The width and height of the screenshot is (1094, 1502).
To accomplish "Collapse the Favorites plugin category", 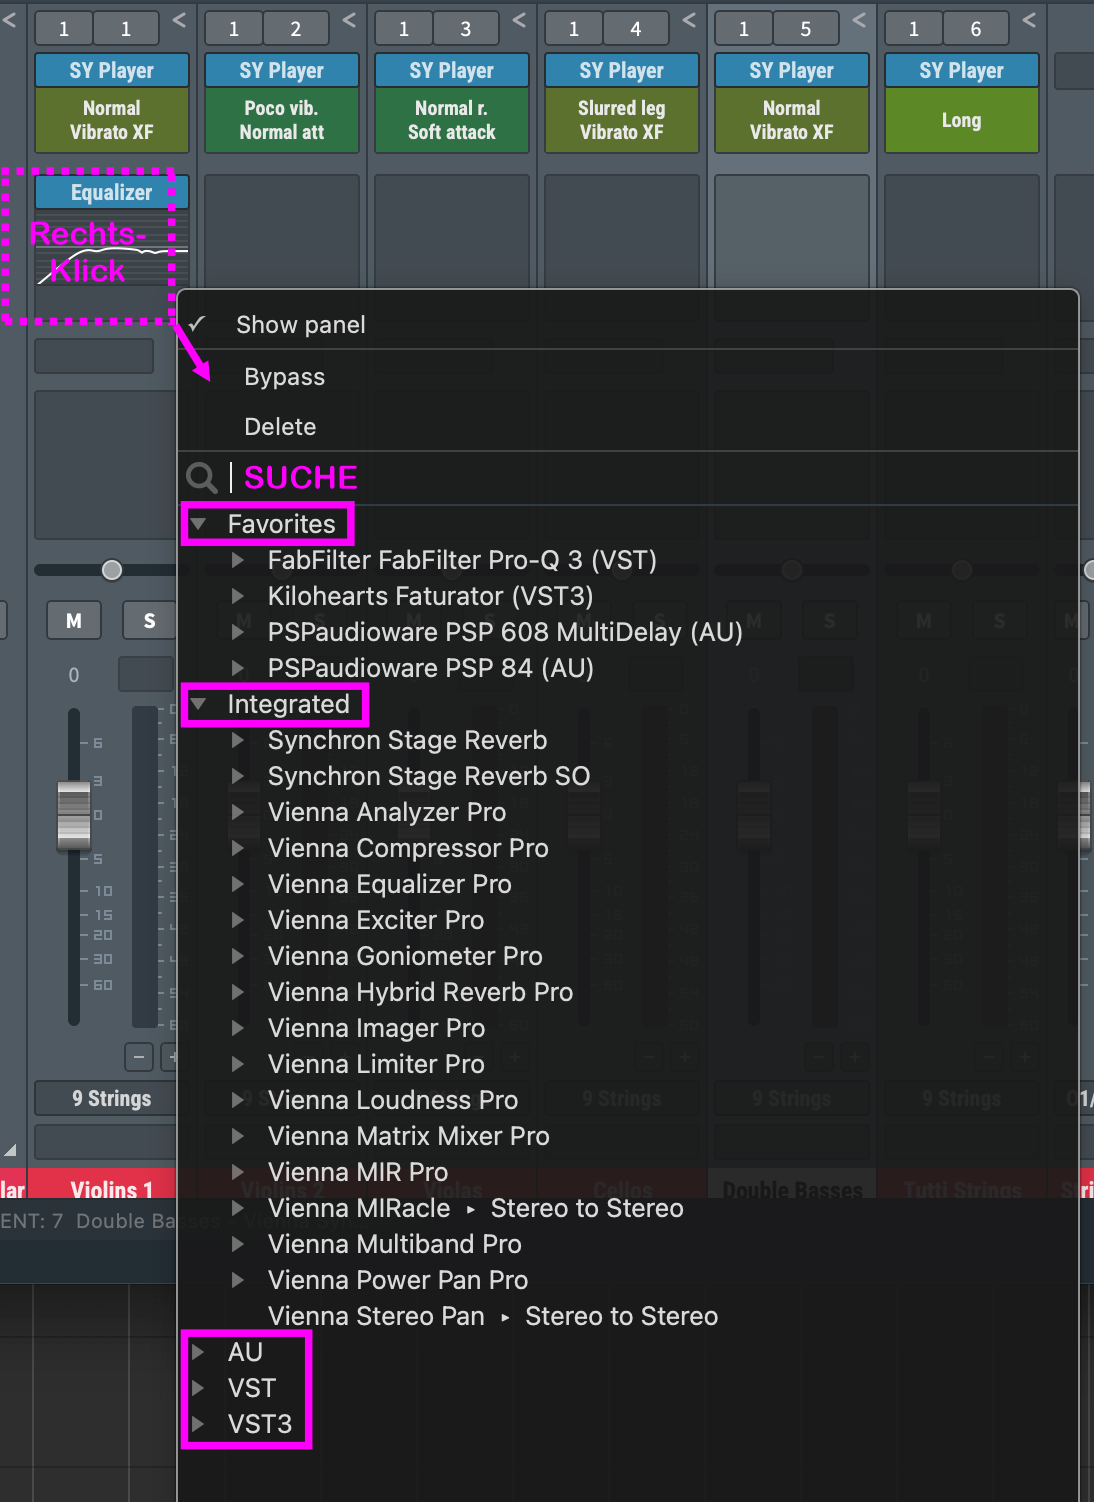I will click(199, 524).
